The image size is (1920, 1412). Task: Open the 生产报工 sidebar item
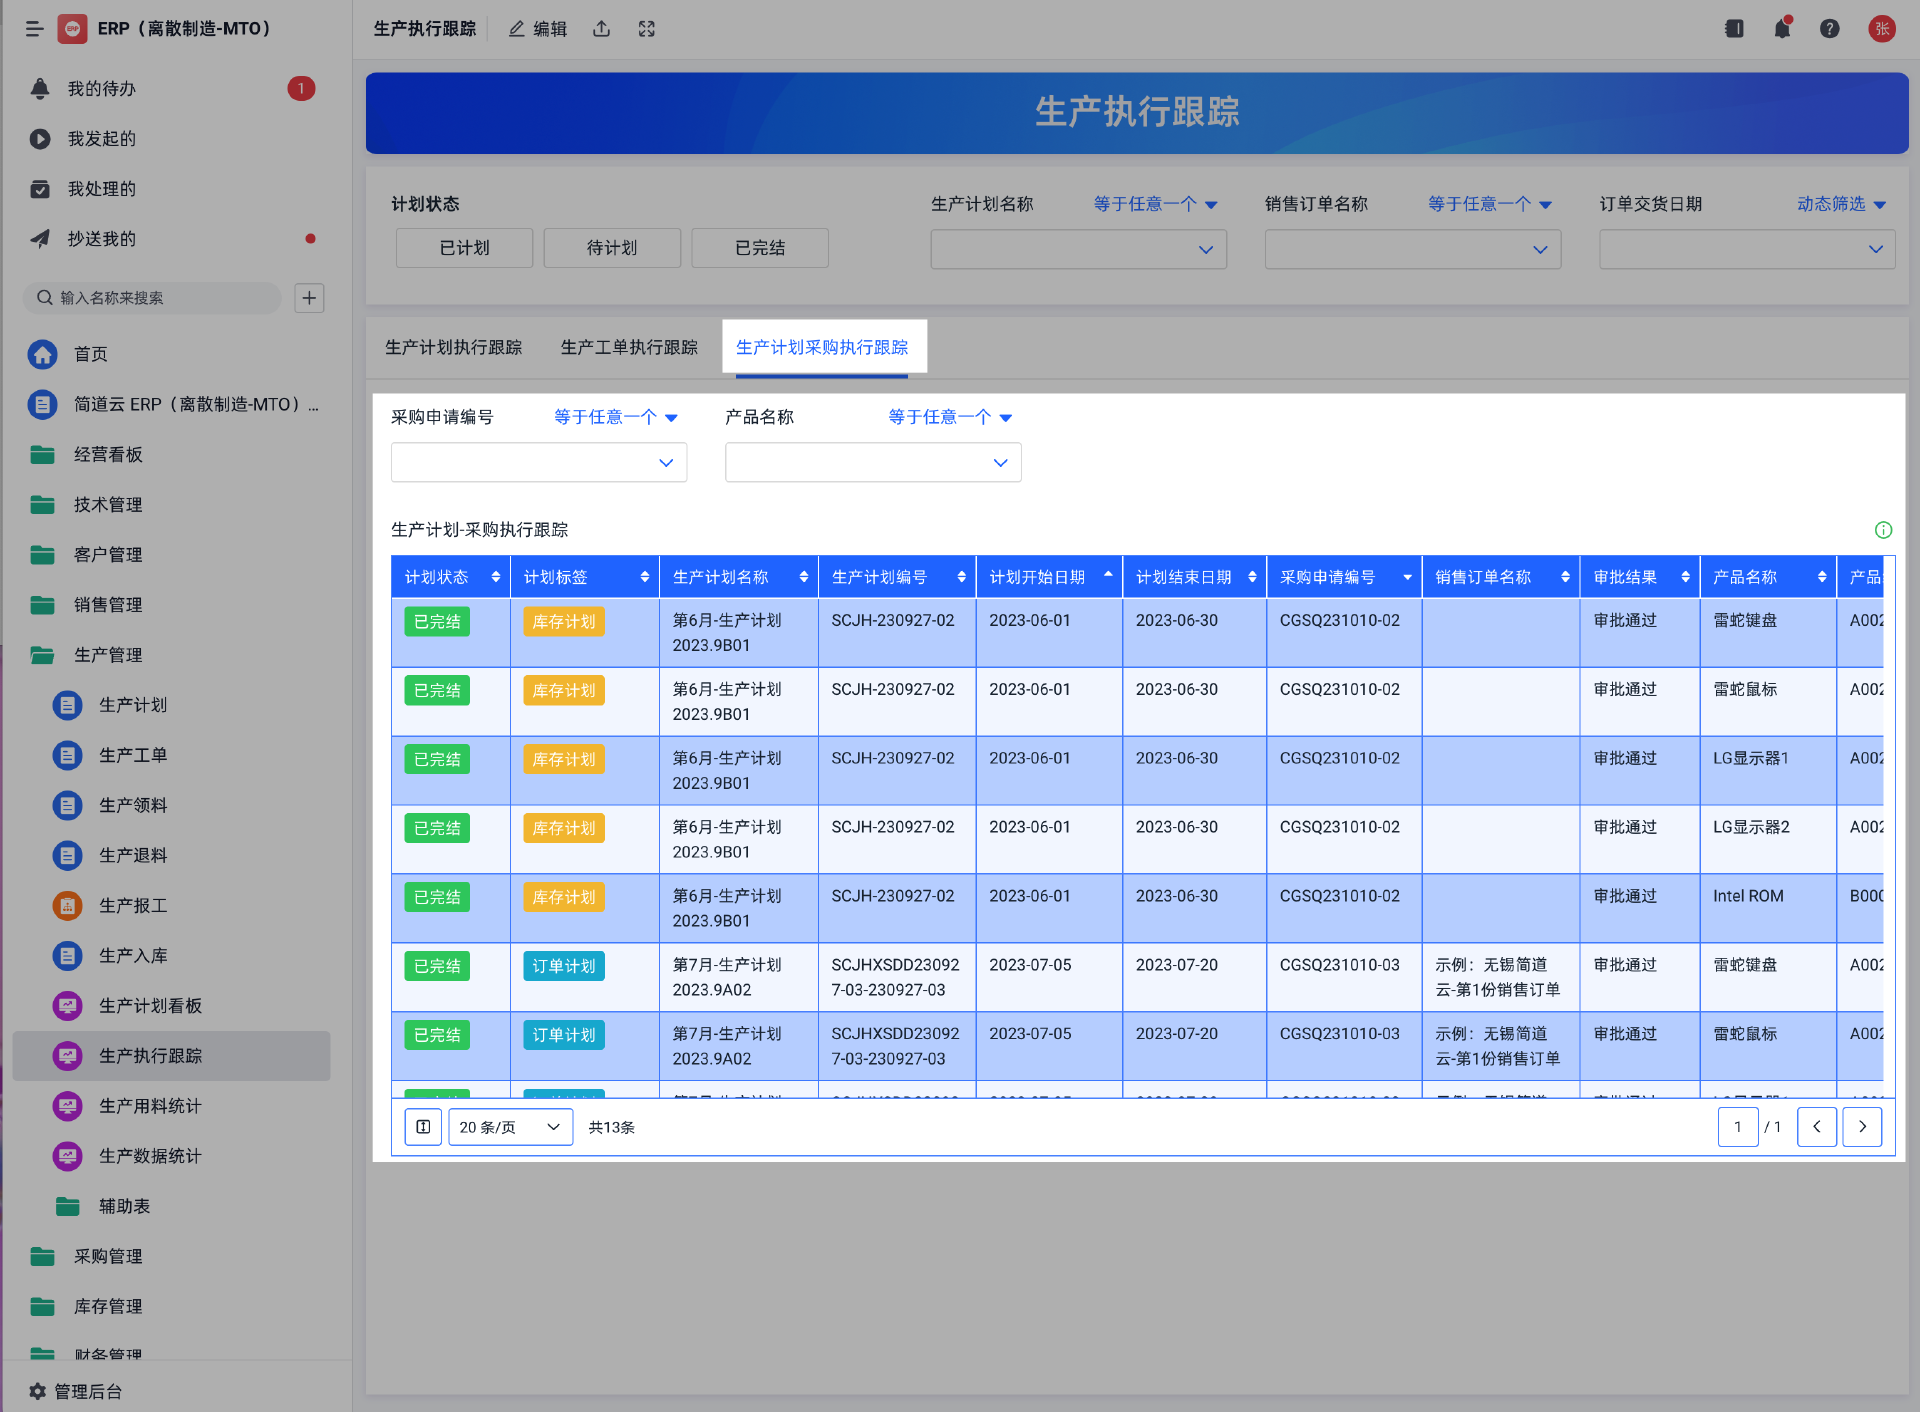click(133, 906)
